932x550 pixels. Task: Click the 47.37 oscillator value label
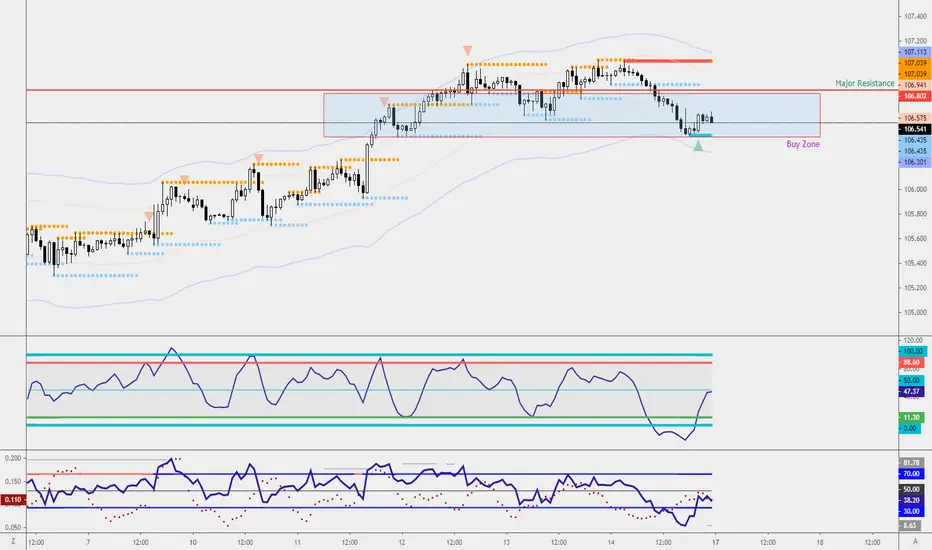pyautogui.click(x=911, y=392)
